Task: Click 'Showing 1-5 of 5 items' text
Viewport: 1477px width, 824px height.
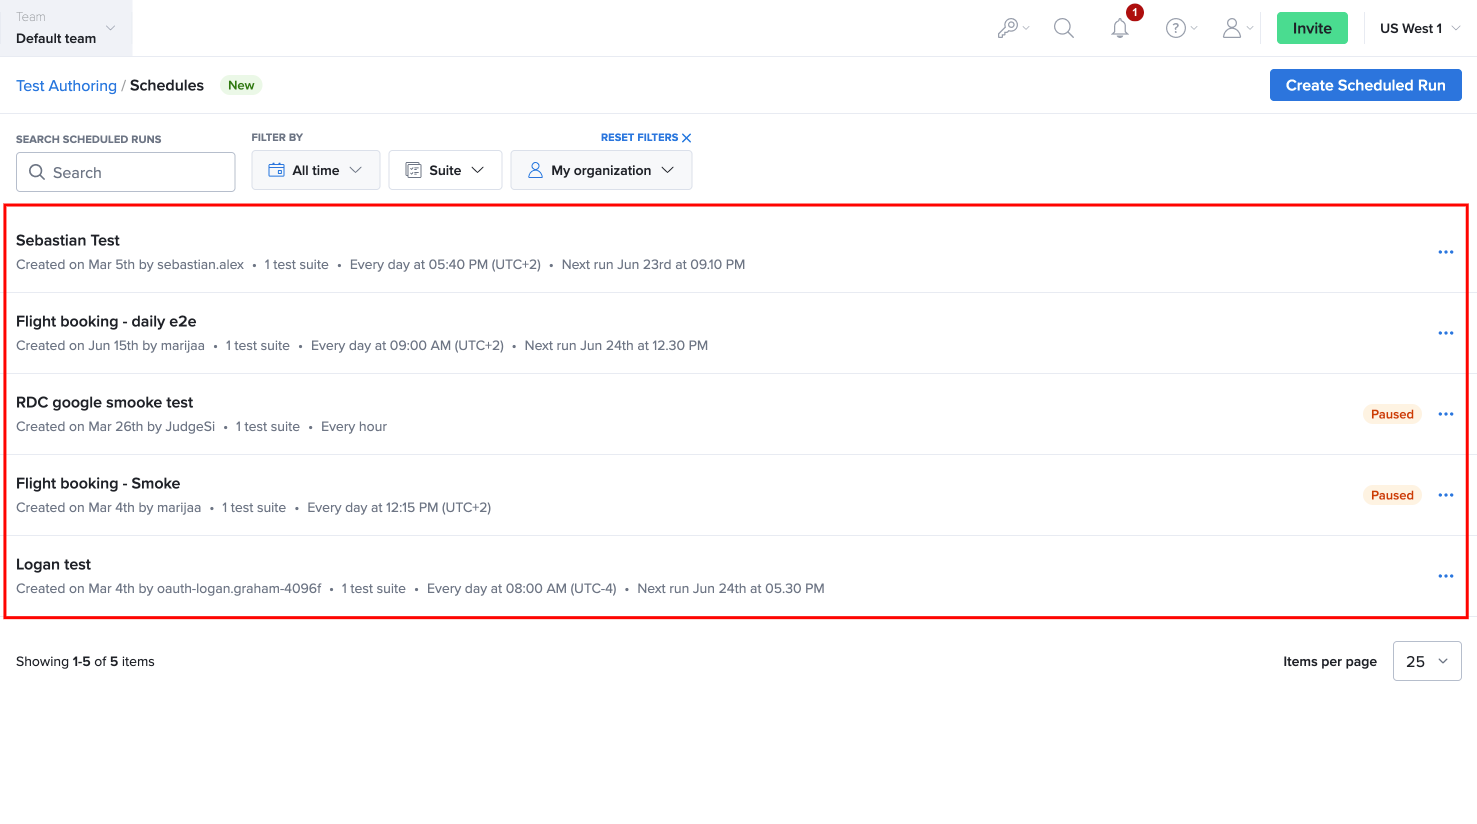Action: pyautogui.click(x=85, y=662)
